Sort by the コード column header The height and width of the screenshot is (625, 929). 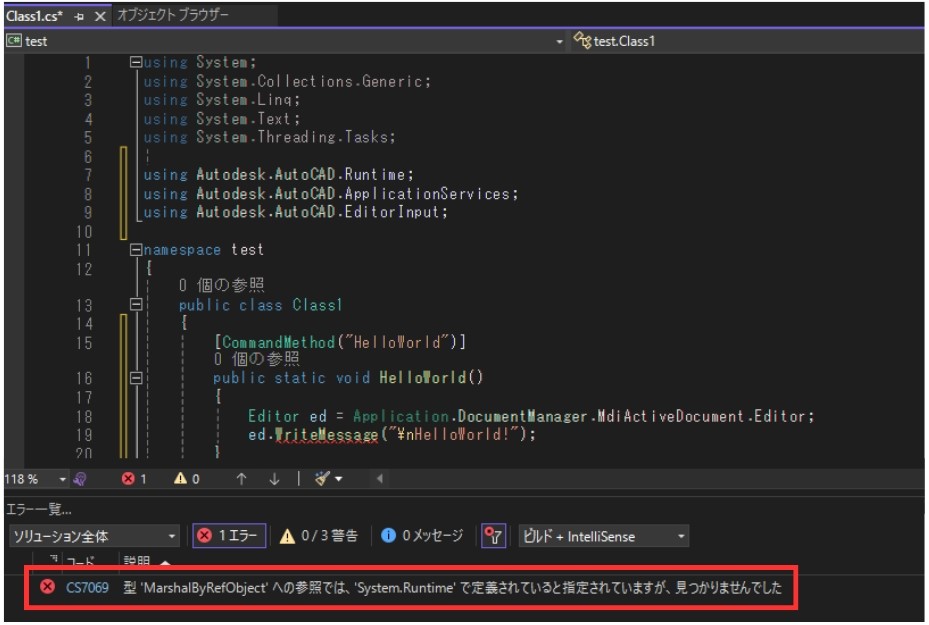point(80,560)
